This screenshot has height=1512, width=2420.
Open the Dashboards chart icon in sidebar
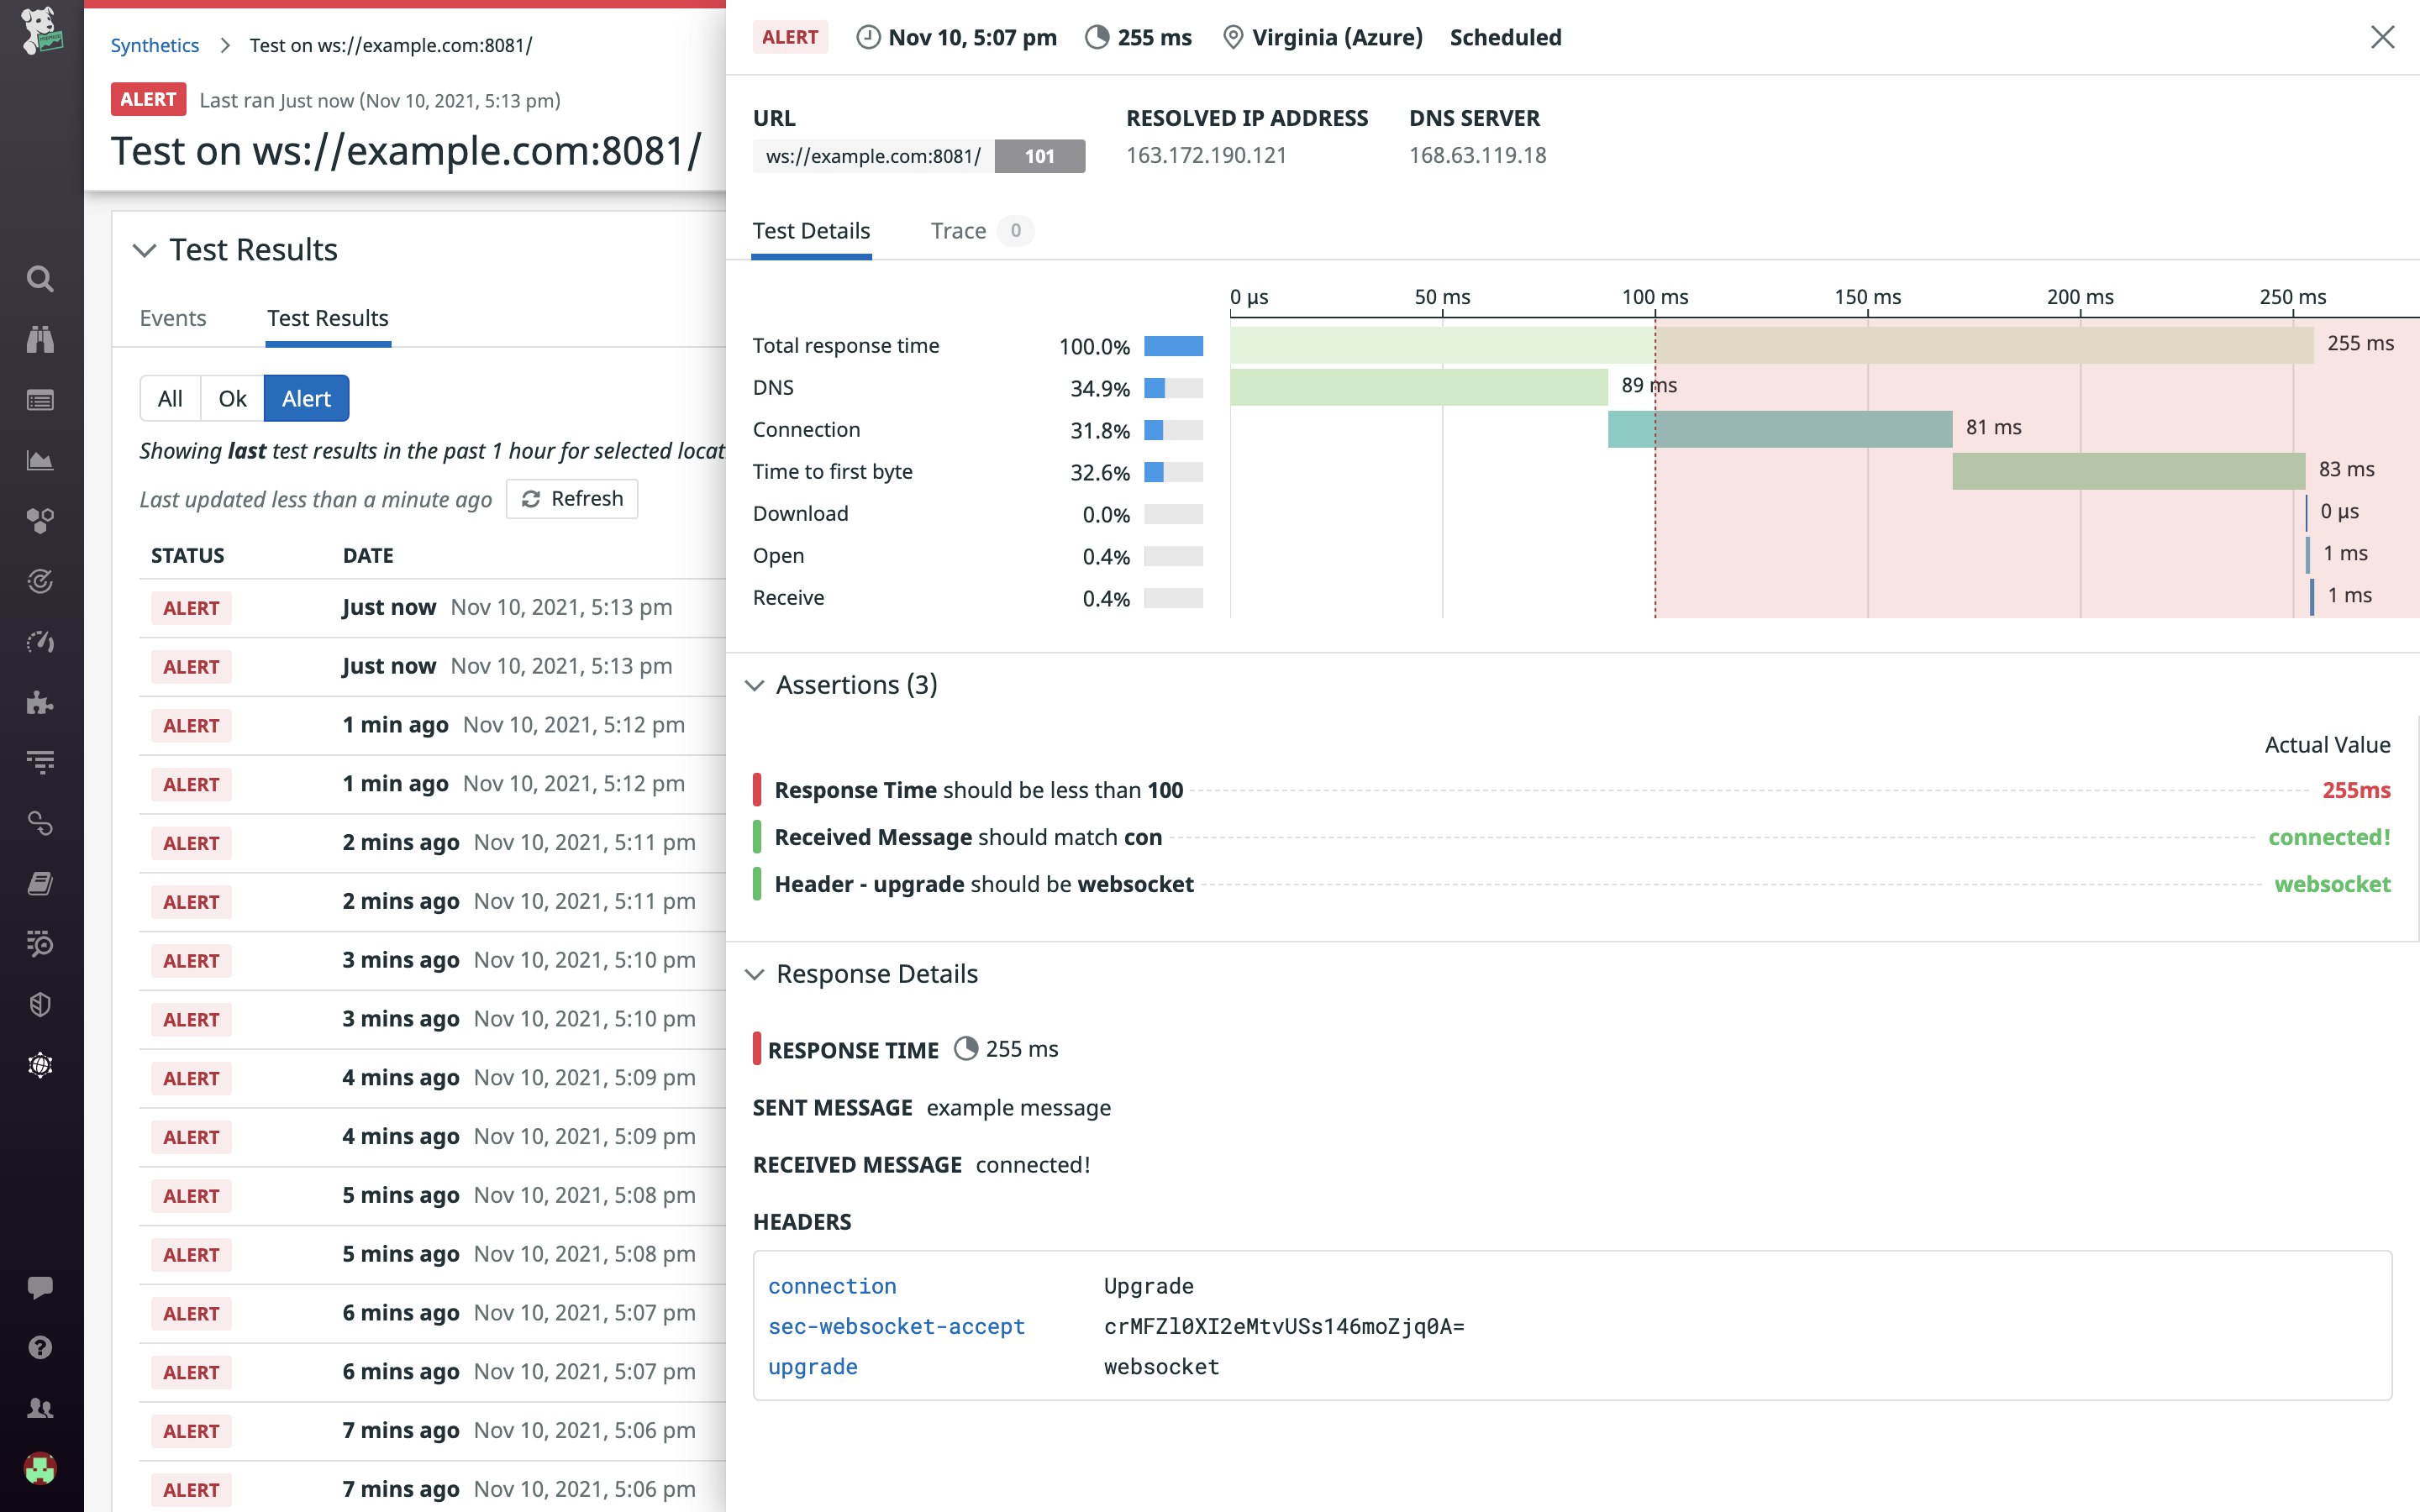(x=40, y=460)
